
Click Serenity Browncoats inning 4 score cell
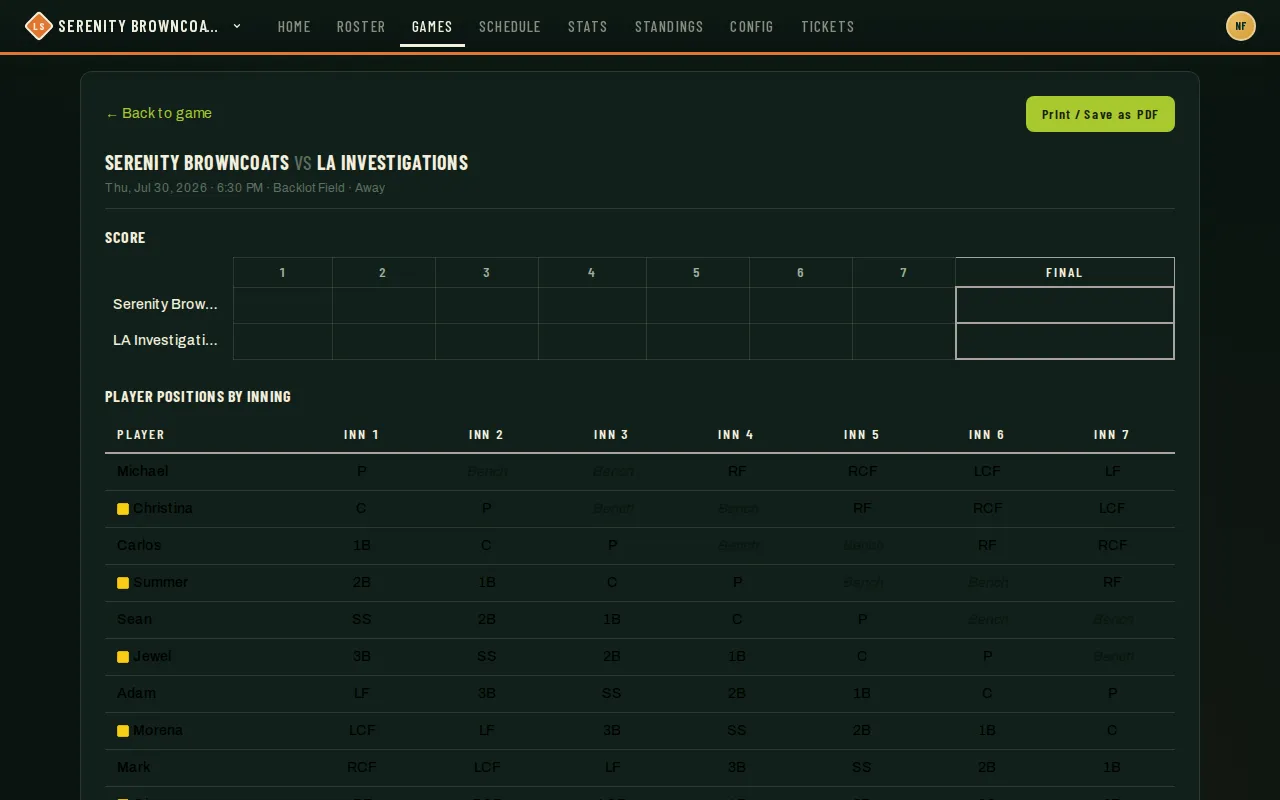pyautogui.click(x=592, y=305)
